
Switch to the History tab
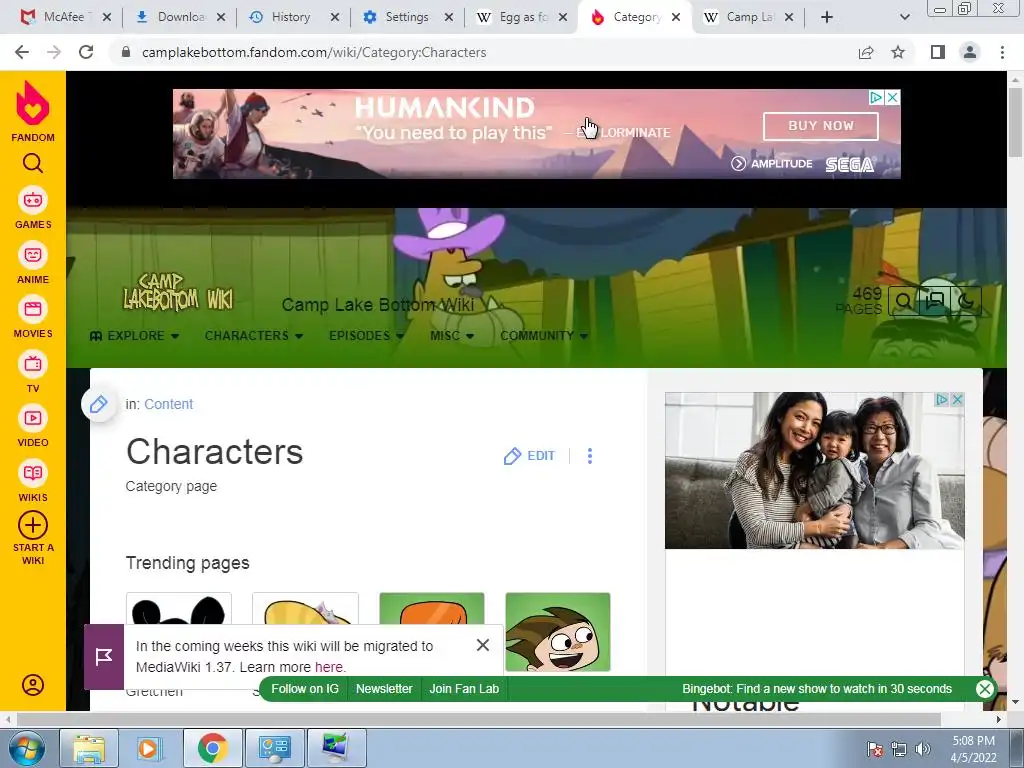click(292, 18)
